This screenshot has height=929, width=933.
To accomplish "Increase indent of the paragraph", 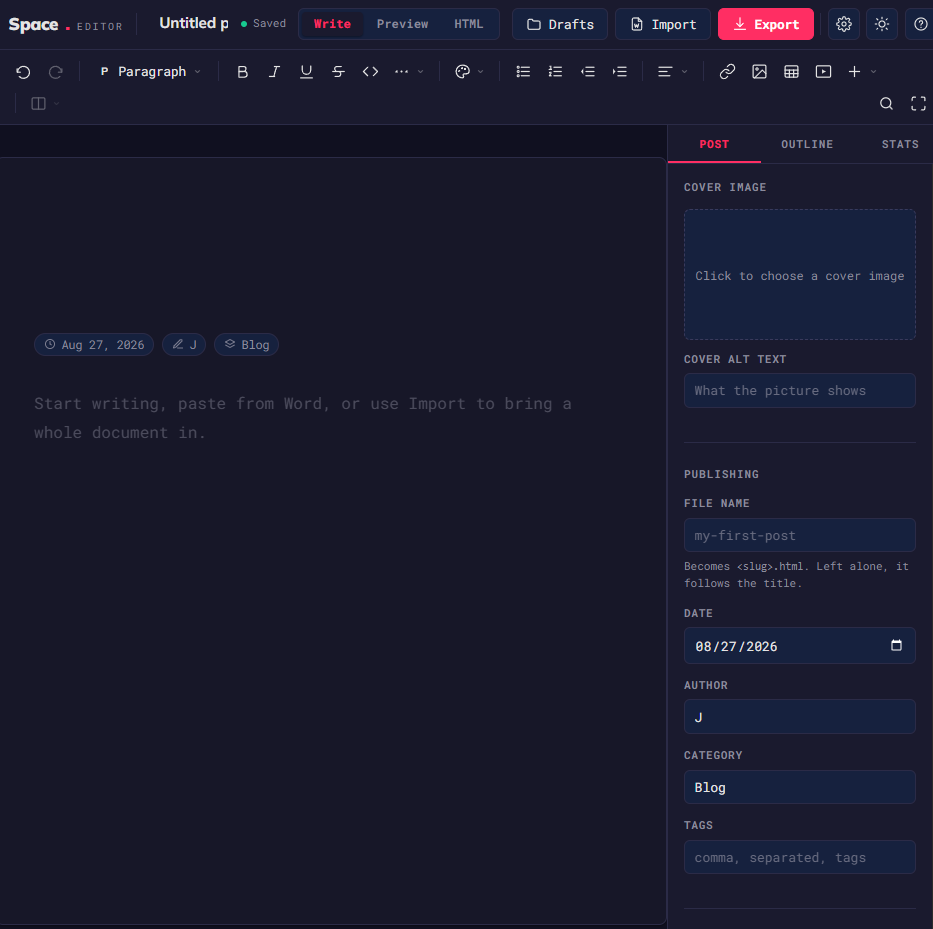I will (x=619, y=72).
